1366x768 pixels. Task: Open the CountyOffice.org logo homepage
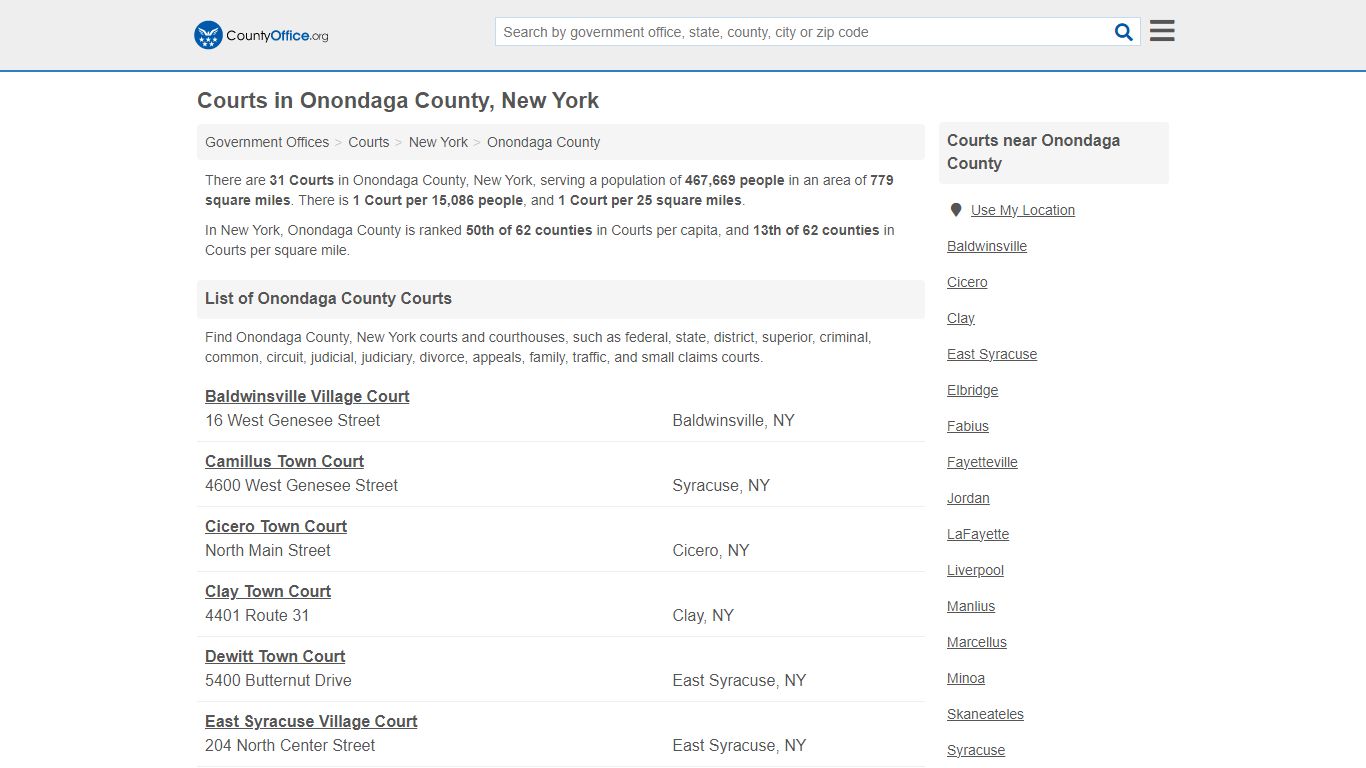click(261, 35)
